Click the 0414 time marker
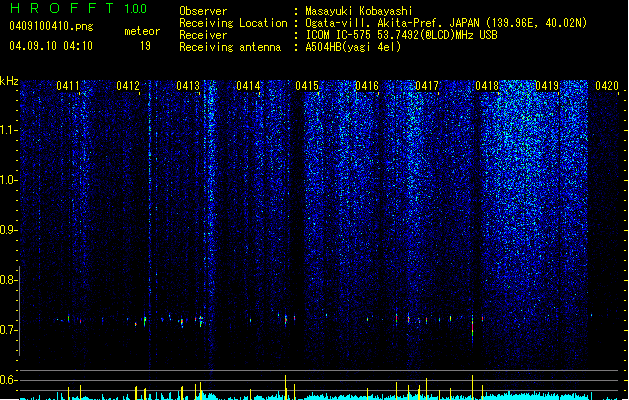629x400 pixels. [248, 86]
